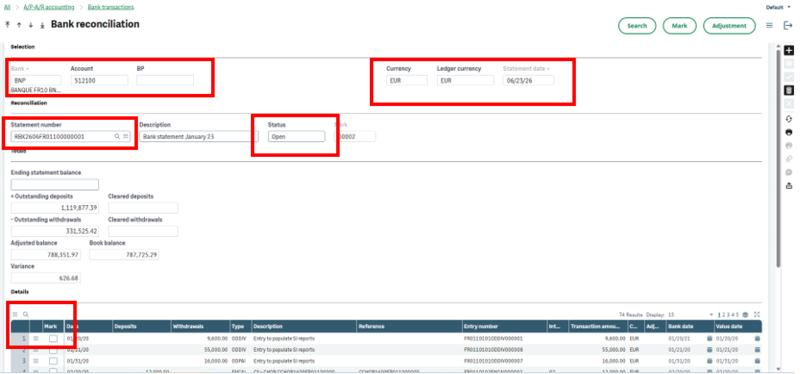Sort by the Type column header

pos(241,327)
